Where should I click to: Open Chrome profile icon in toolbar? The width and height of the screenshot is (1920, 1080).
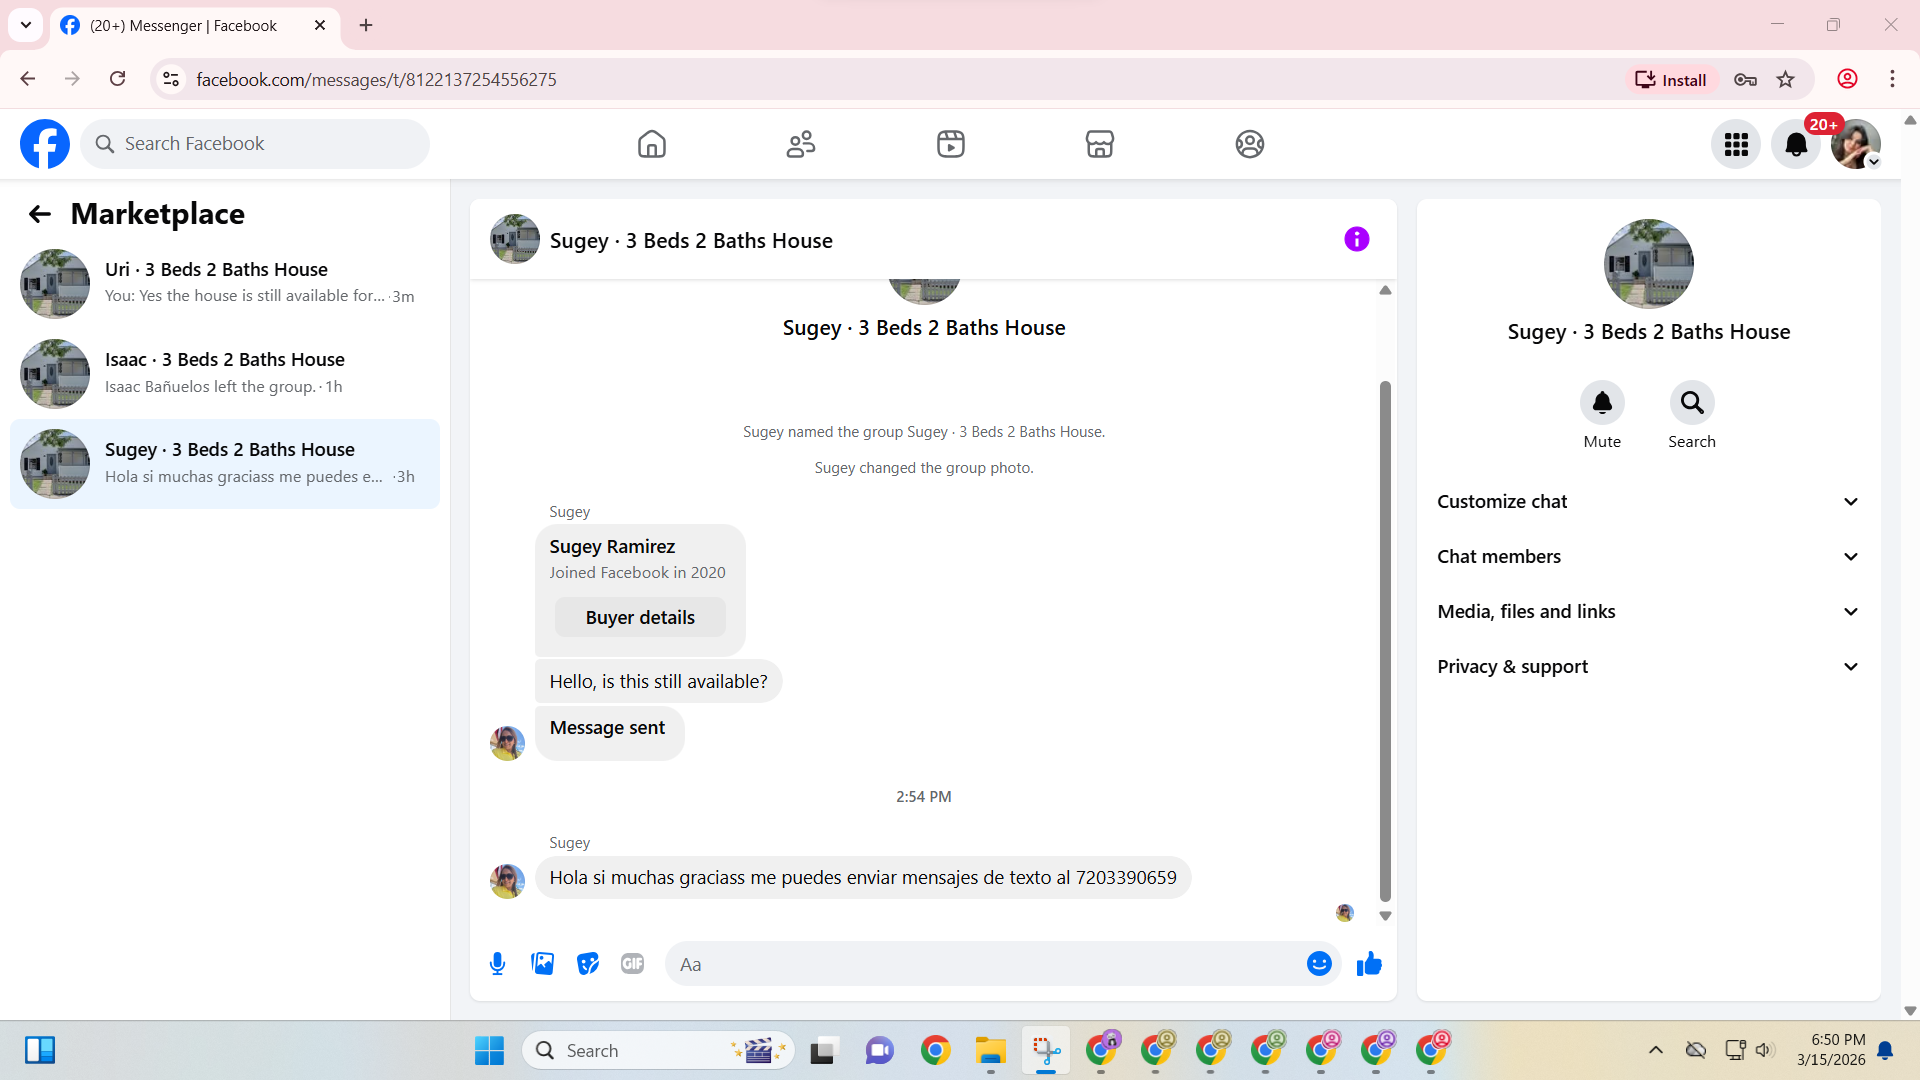pyautogui.click(x=1847, y=79)
